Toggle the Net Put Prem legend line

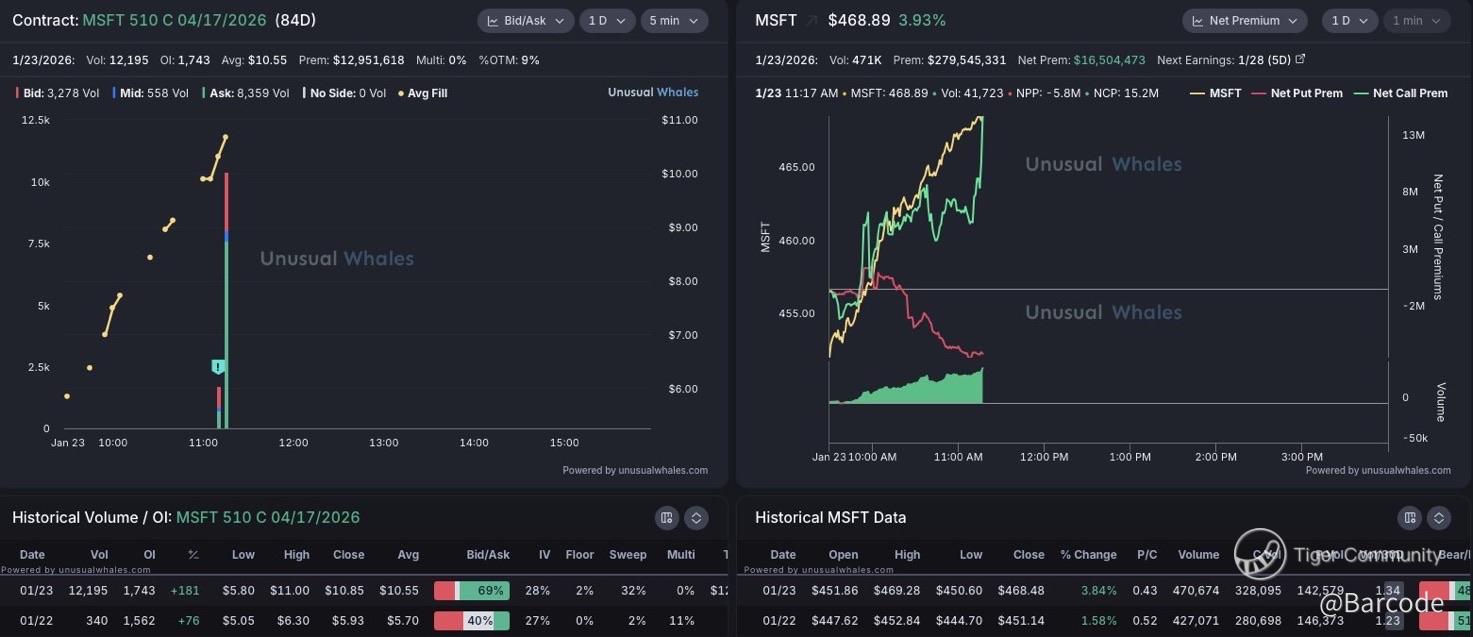coord(1297,93)
